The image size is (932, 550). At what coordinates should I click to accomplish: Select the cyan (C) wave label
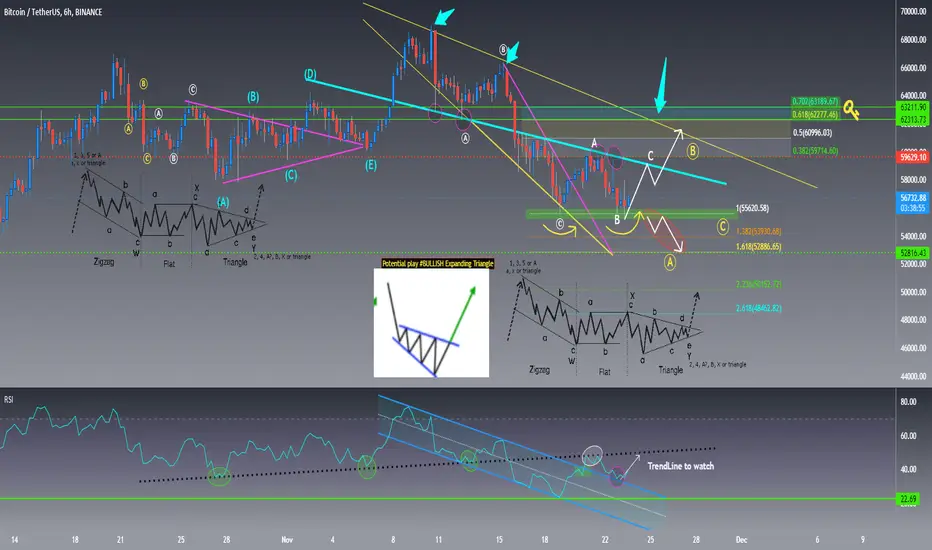coord(291,175)
